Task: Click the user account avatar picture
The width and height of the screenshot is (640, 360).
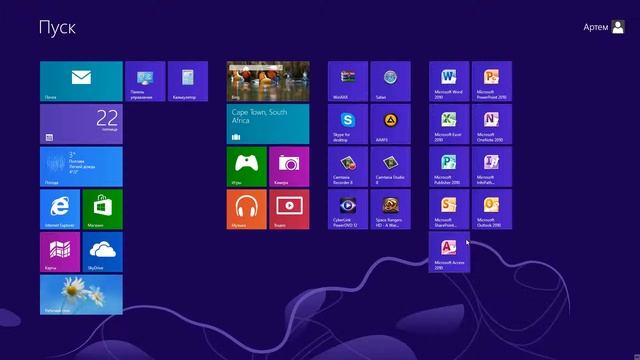Action: coord(618,27)
